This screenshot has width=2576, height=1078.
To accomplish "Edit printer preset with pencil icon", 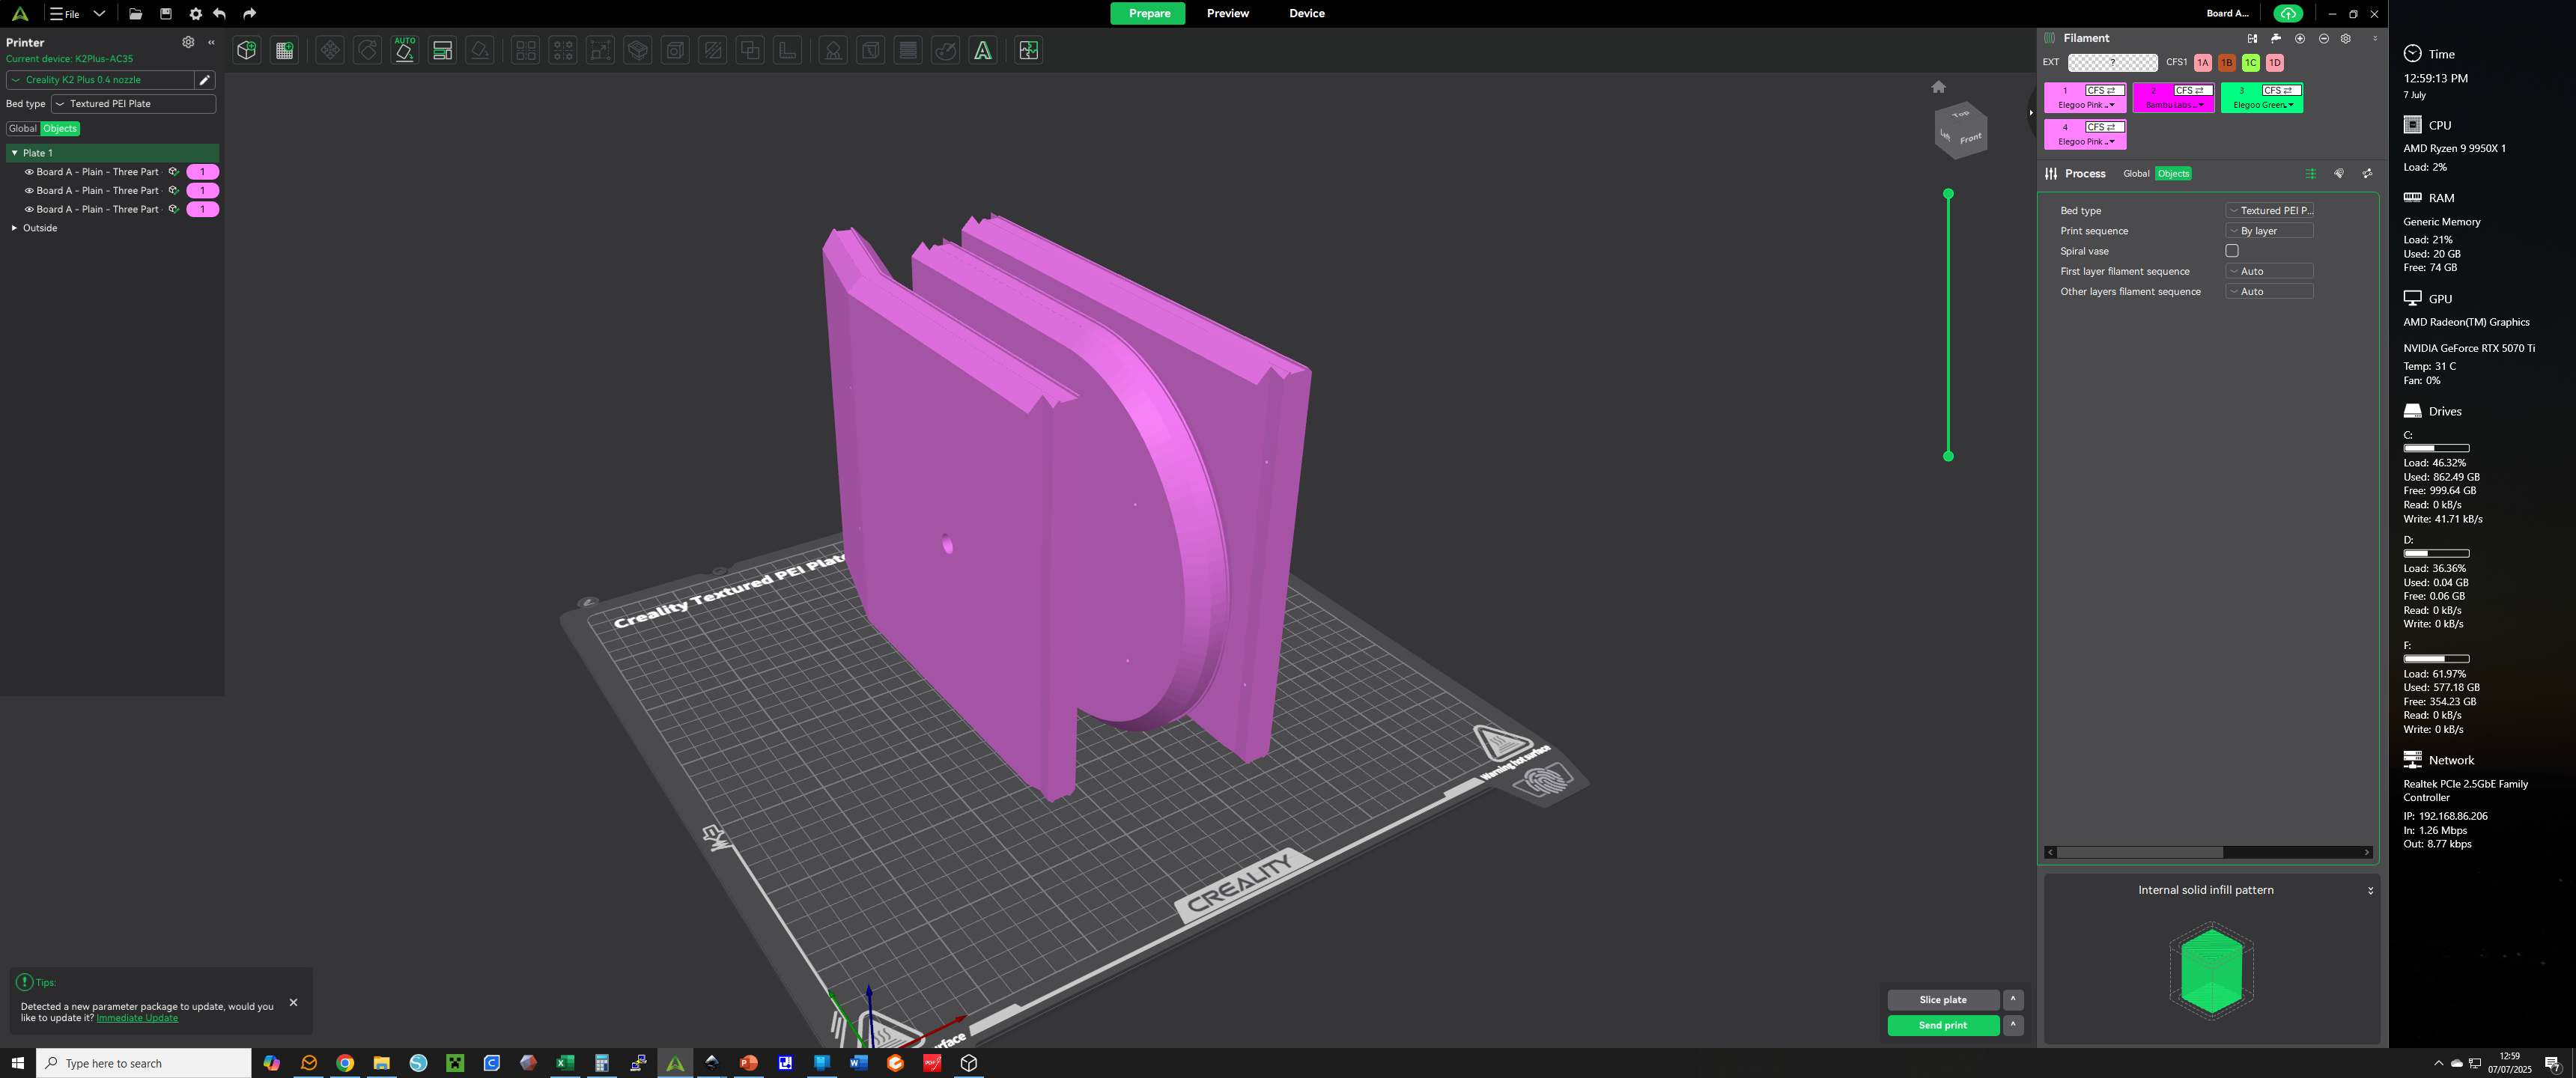I will point(205,80).
